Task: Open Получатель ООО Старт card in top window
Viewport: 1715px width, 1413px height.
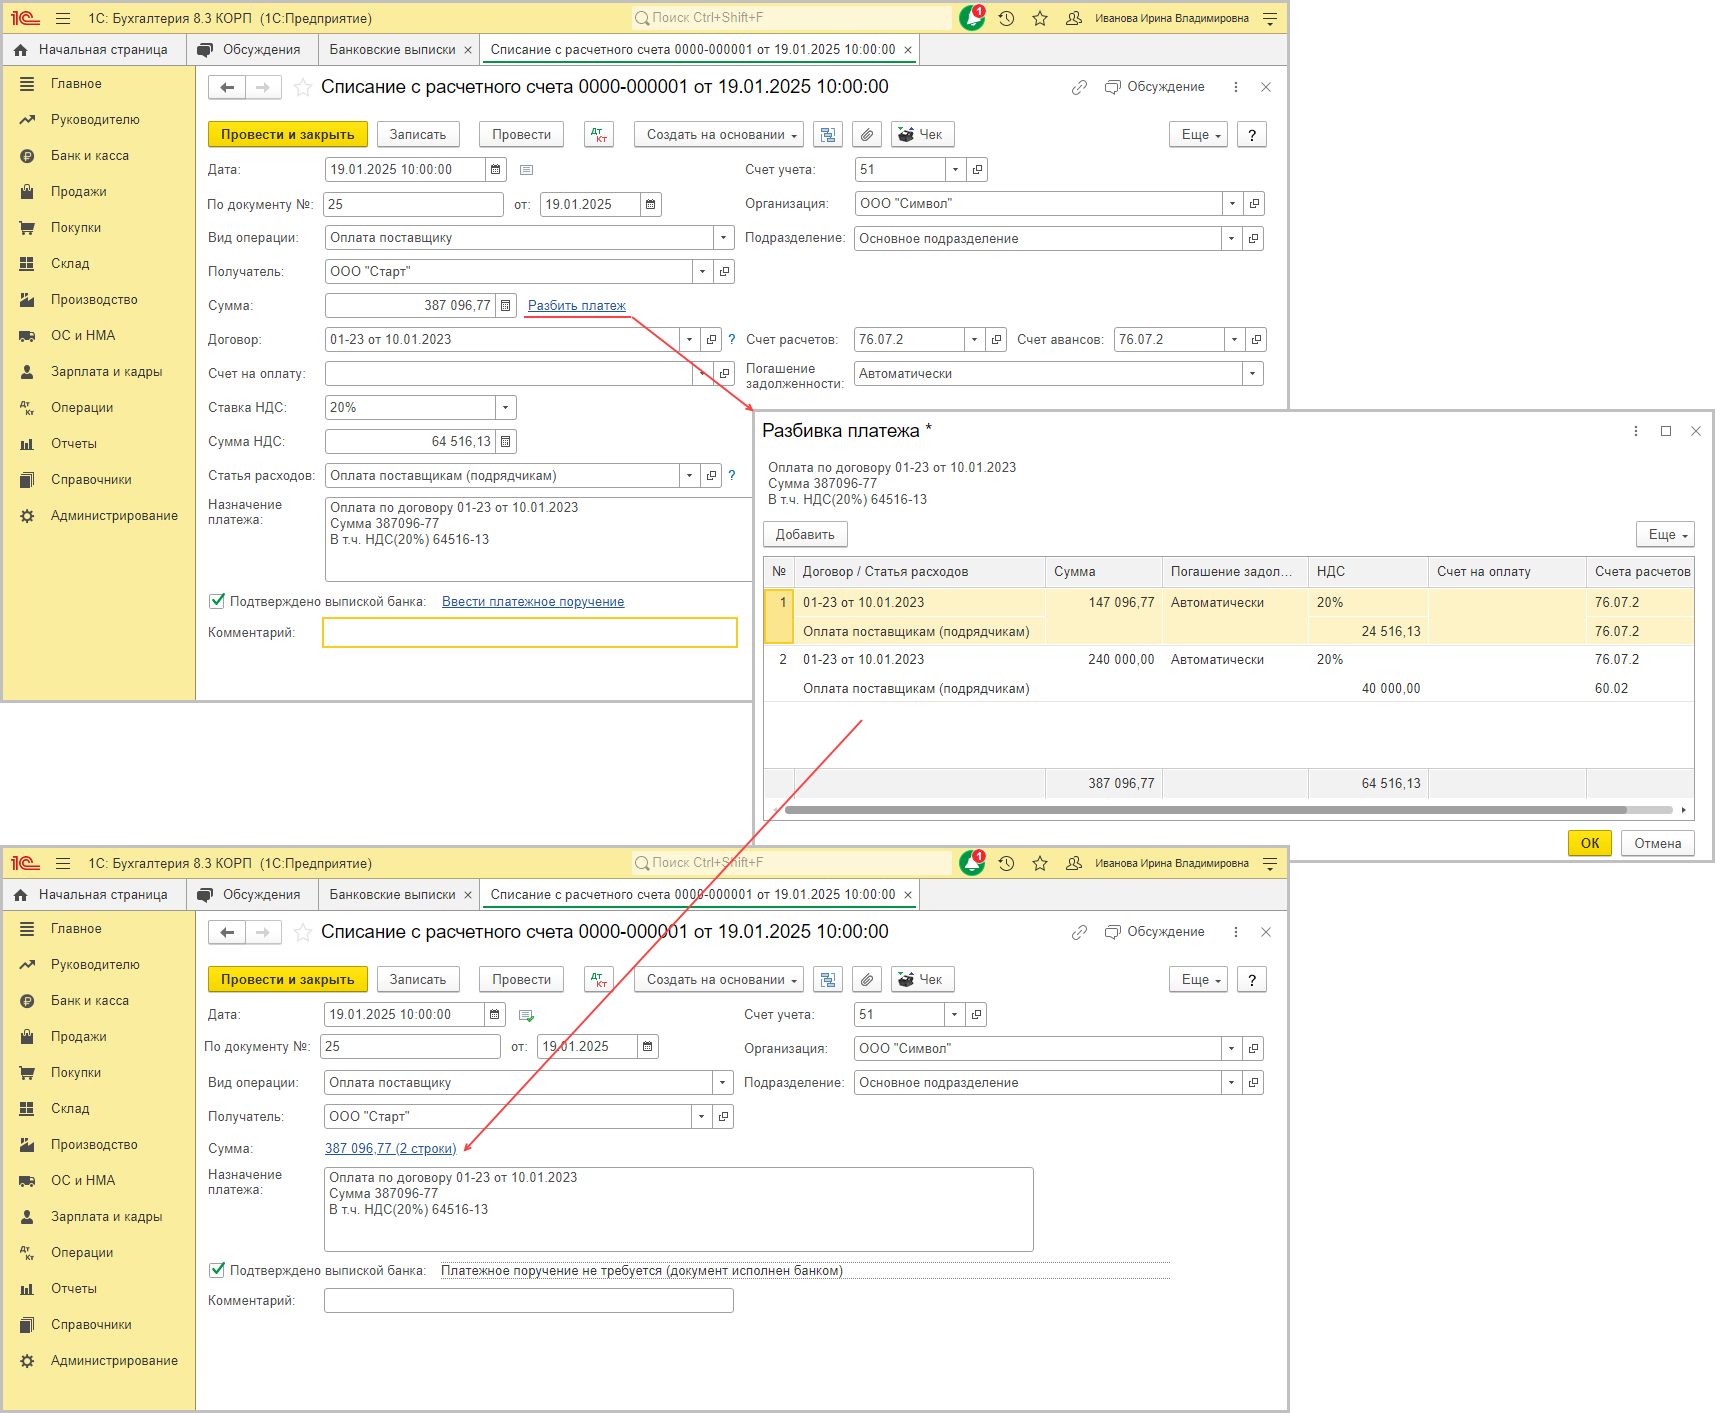Action: (x=724, y=272)
